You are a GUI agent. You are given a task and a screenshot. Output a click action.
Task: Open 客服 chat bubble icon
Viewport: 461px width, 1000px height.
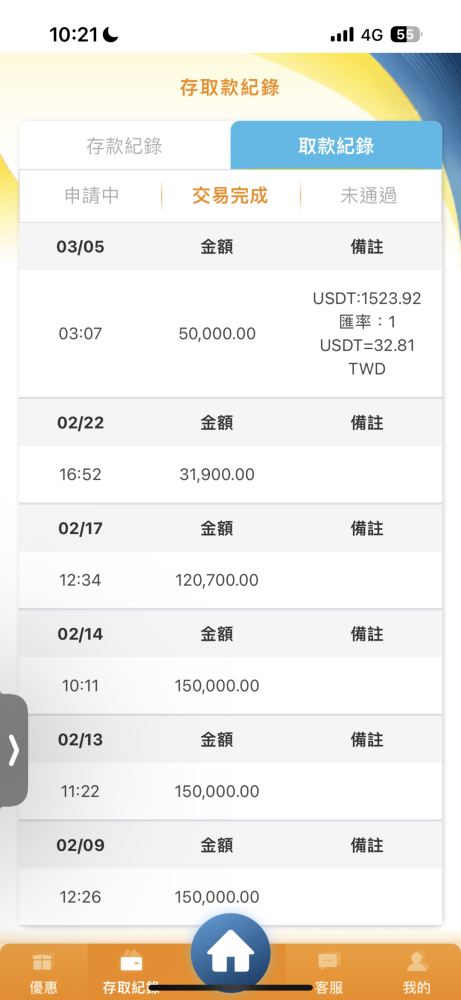pos(329,962)
